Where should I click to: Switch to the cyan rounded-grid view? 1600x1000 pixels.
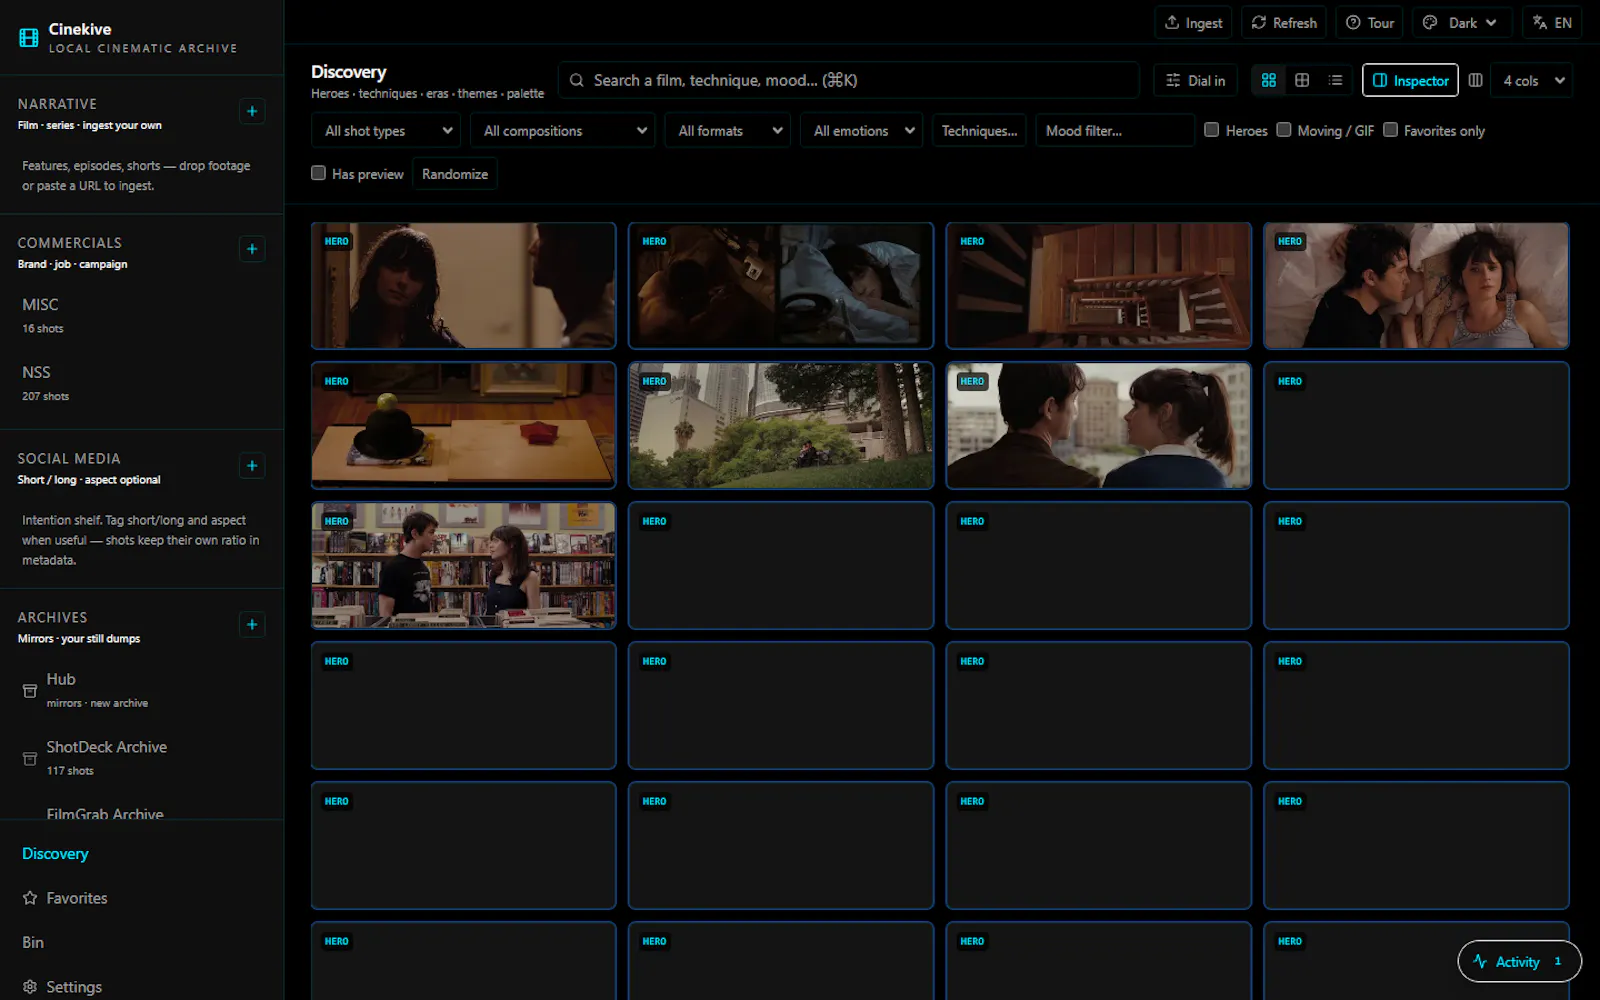pyautogui.click(x=1269, y=80)
